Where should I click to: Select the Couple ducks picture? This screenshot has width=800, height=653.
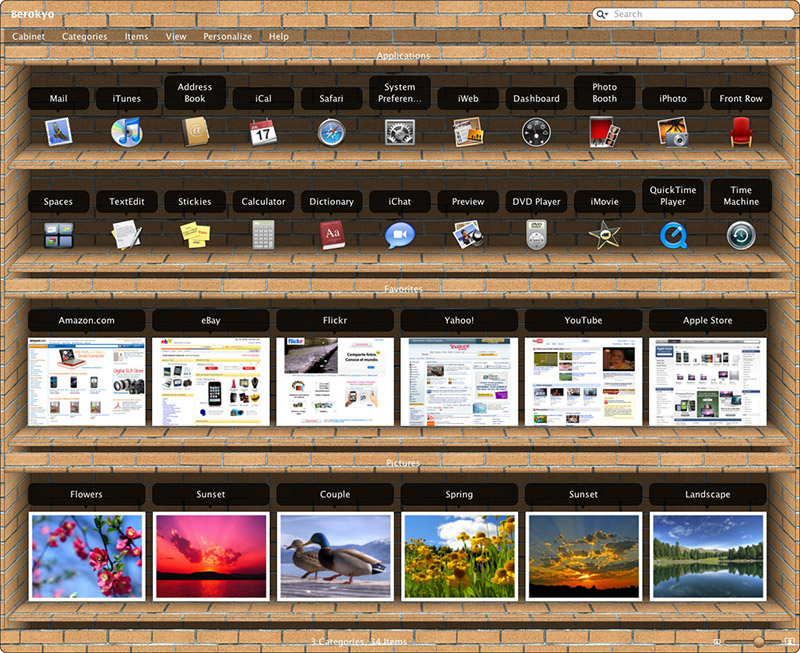pos(335,557)
